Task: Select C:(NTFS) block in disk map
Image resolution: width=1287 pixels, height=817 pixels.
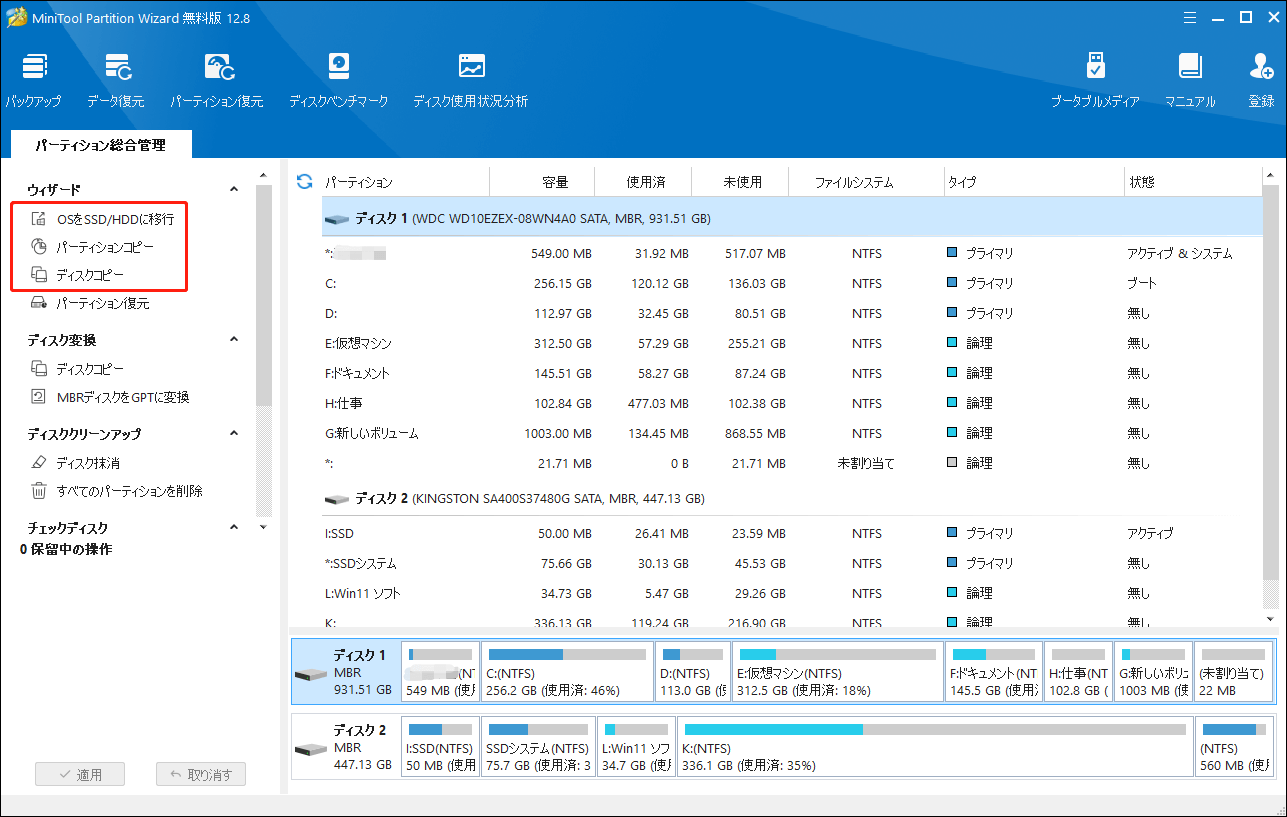Action: click(567, 672)
